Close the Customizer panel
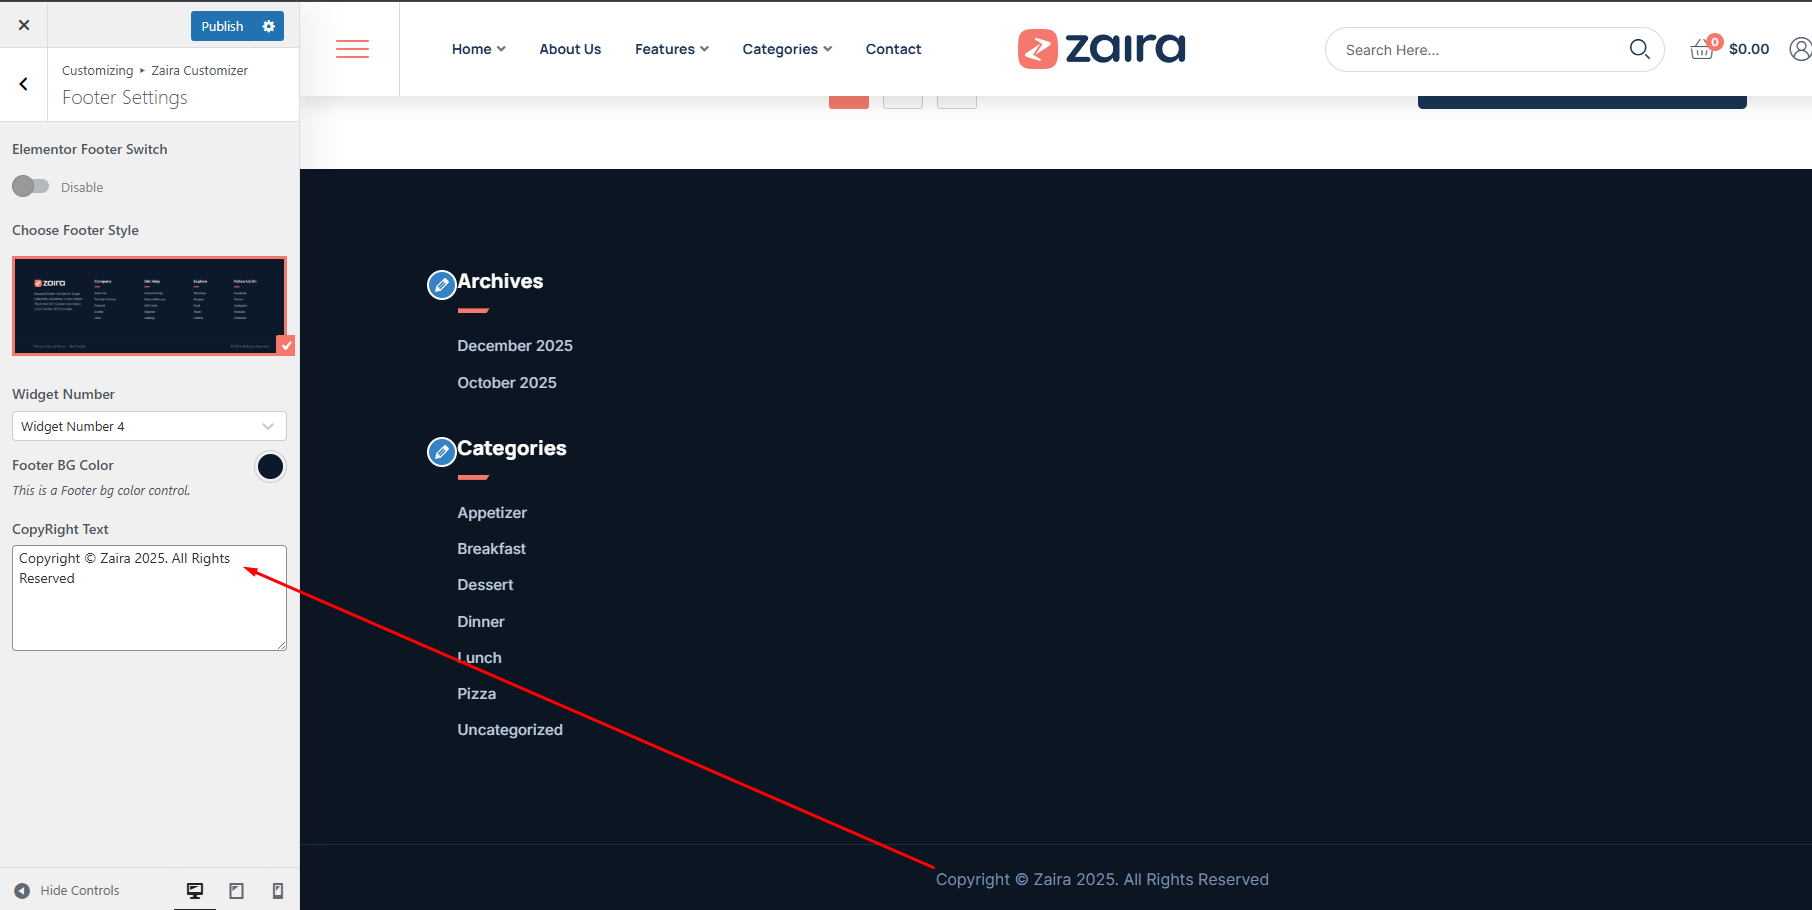The width and height of the screenshot is (1812, 910). 24,25
